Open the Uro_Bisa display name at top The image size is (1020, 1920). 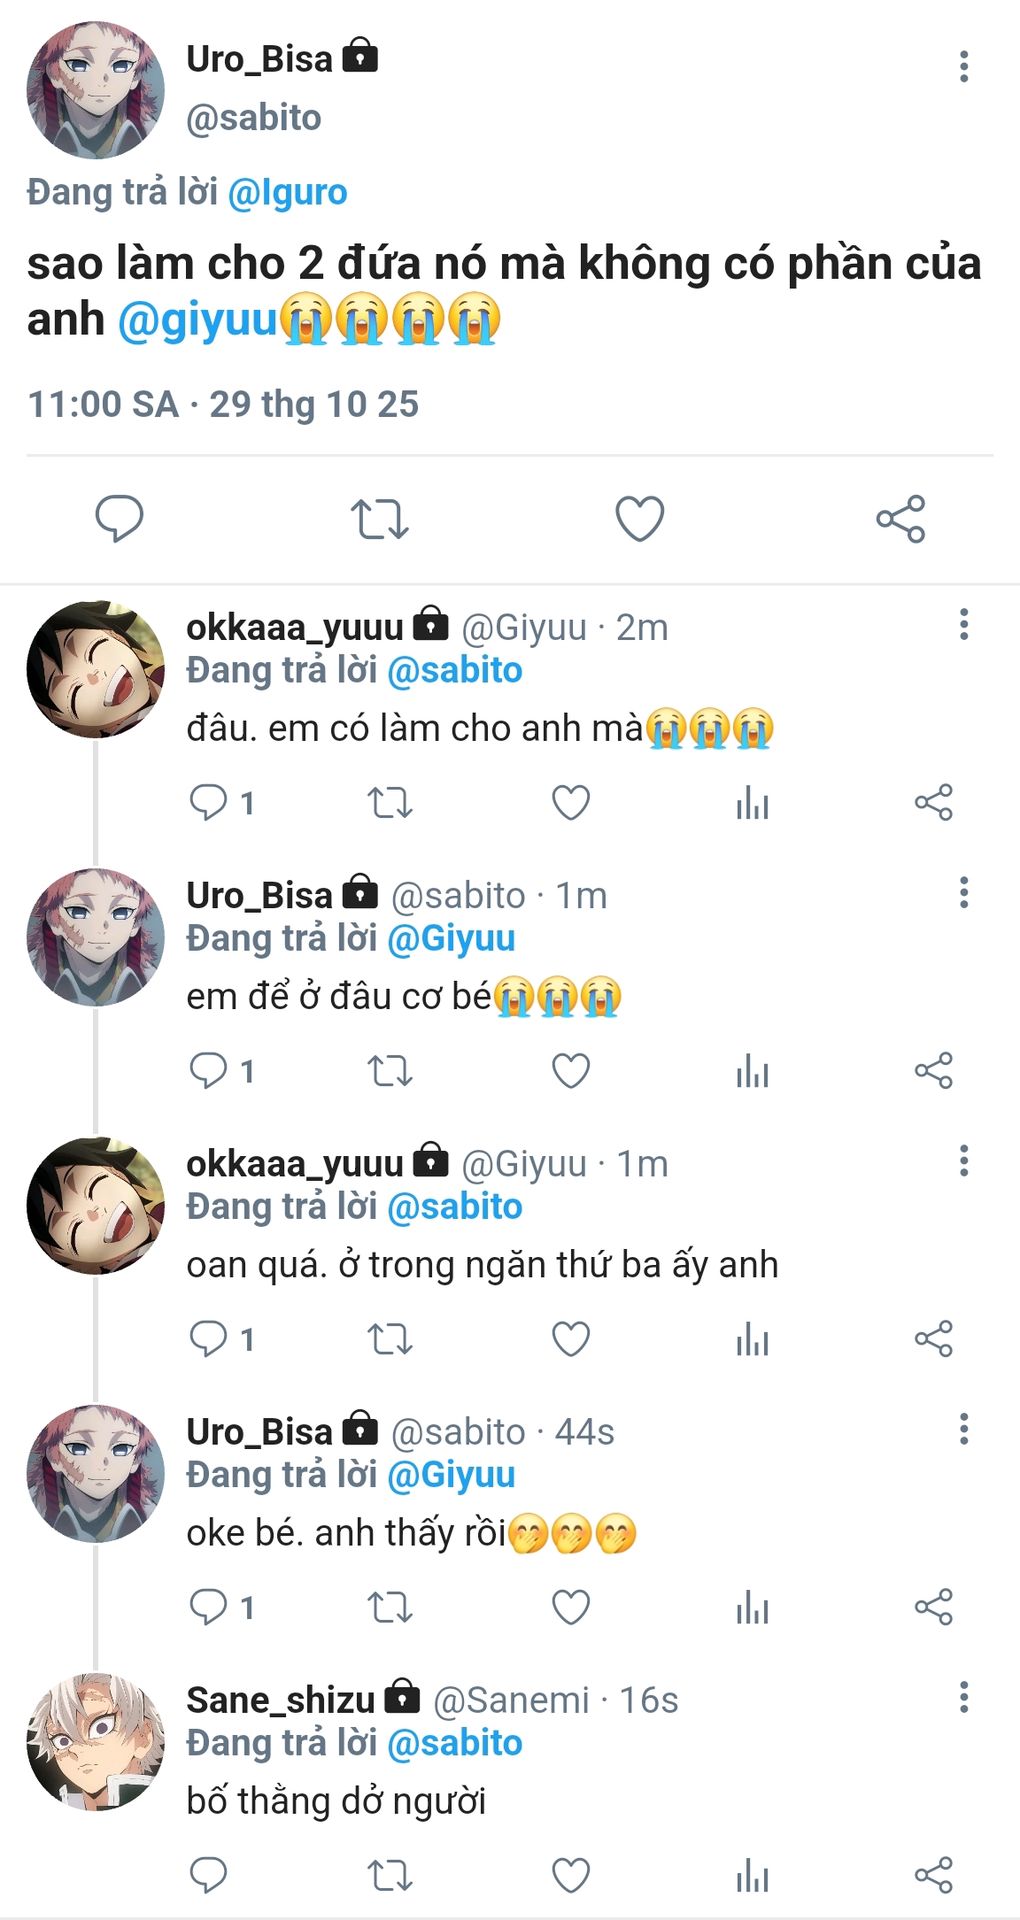(259, 59)
